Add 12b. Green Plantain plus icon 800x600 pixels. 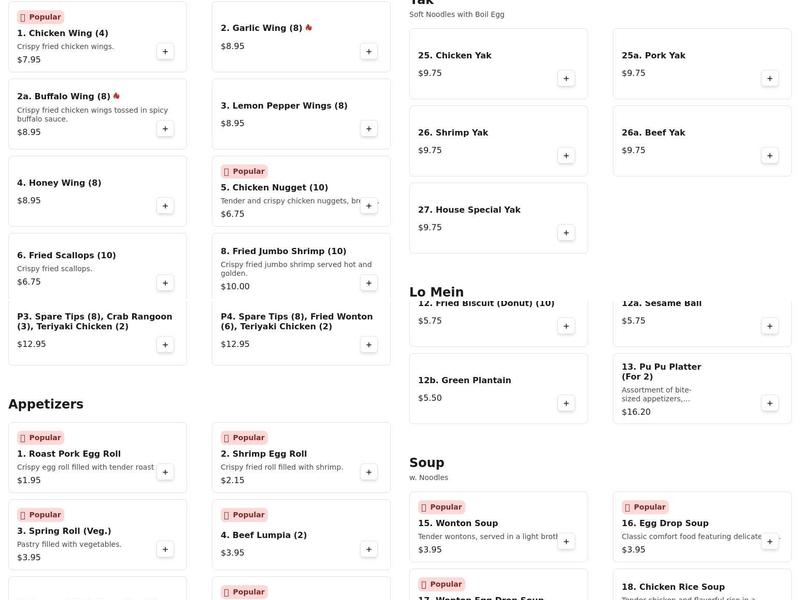click(x=566, y=404)
